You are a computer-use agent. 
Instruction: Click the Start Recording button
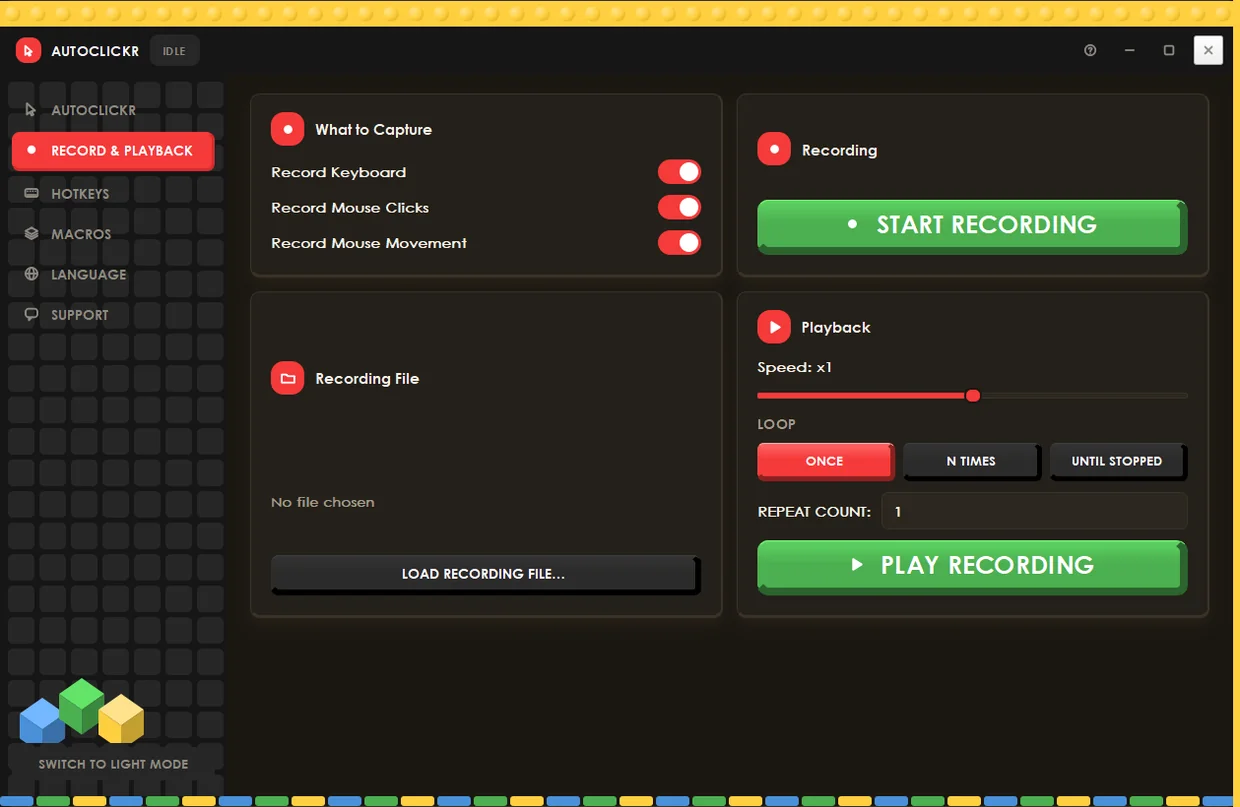972,225
